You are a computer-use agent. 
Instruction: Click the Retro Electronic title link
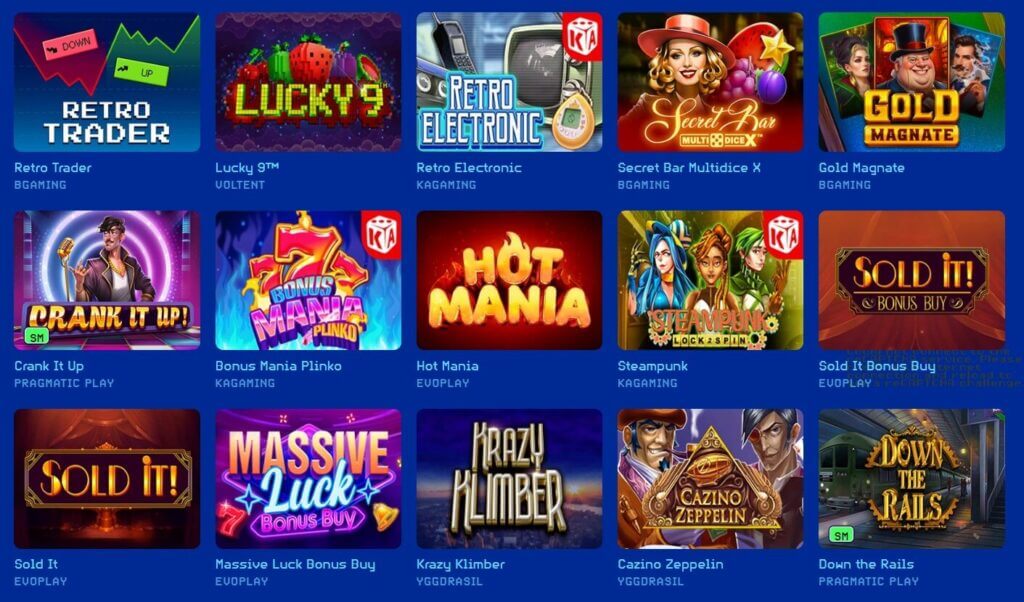(469, 168)
